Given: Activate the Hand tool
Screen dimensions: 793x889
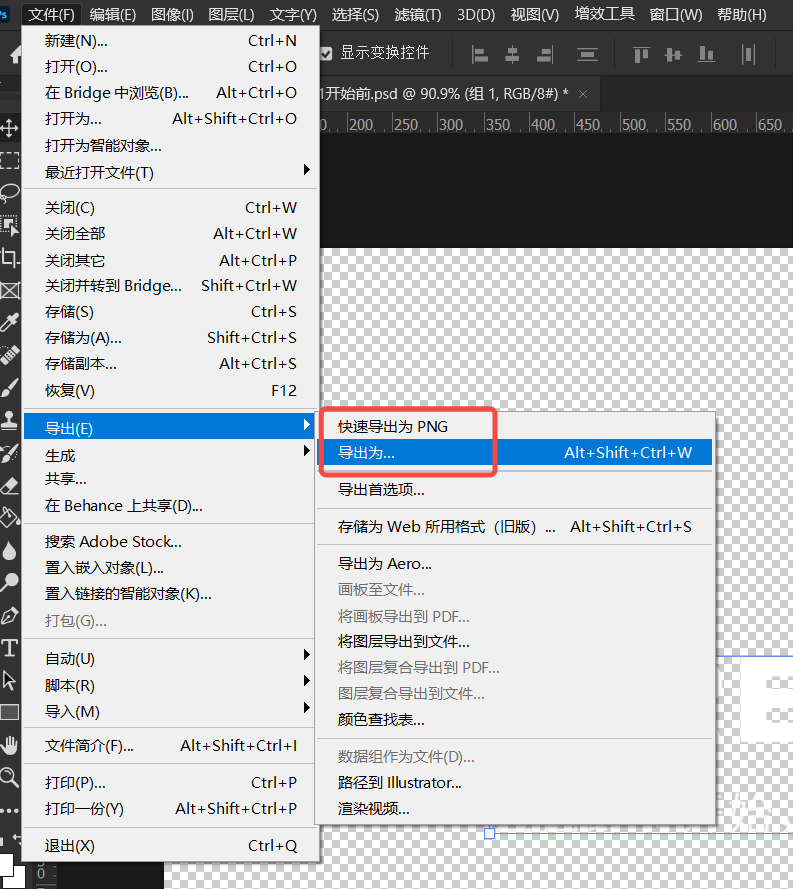Looking at the screenshot, I should pyautogui.click(x=10, y=745).
